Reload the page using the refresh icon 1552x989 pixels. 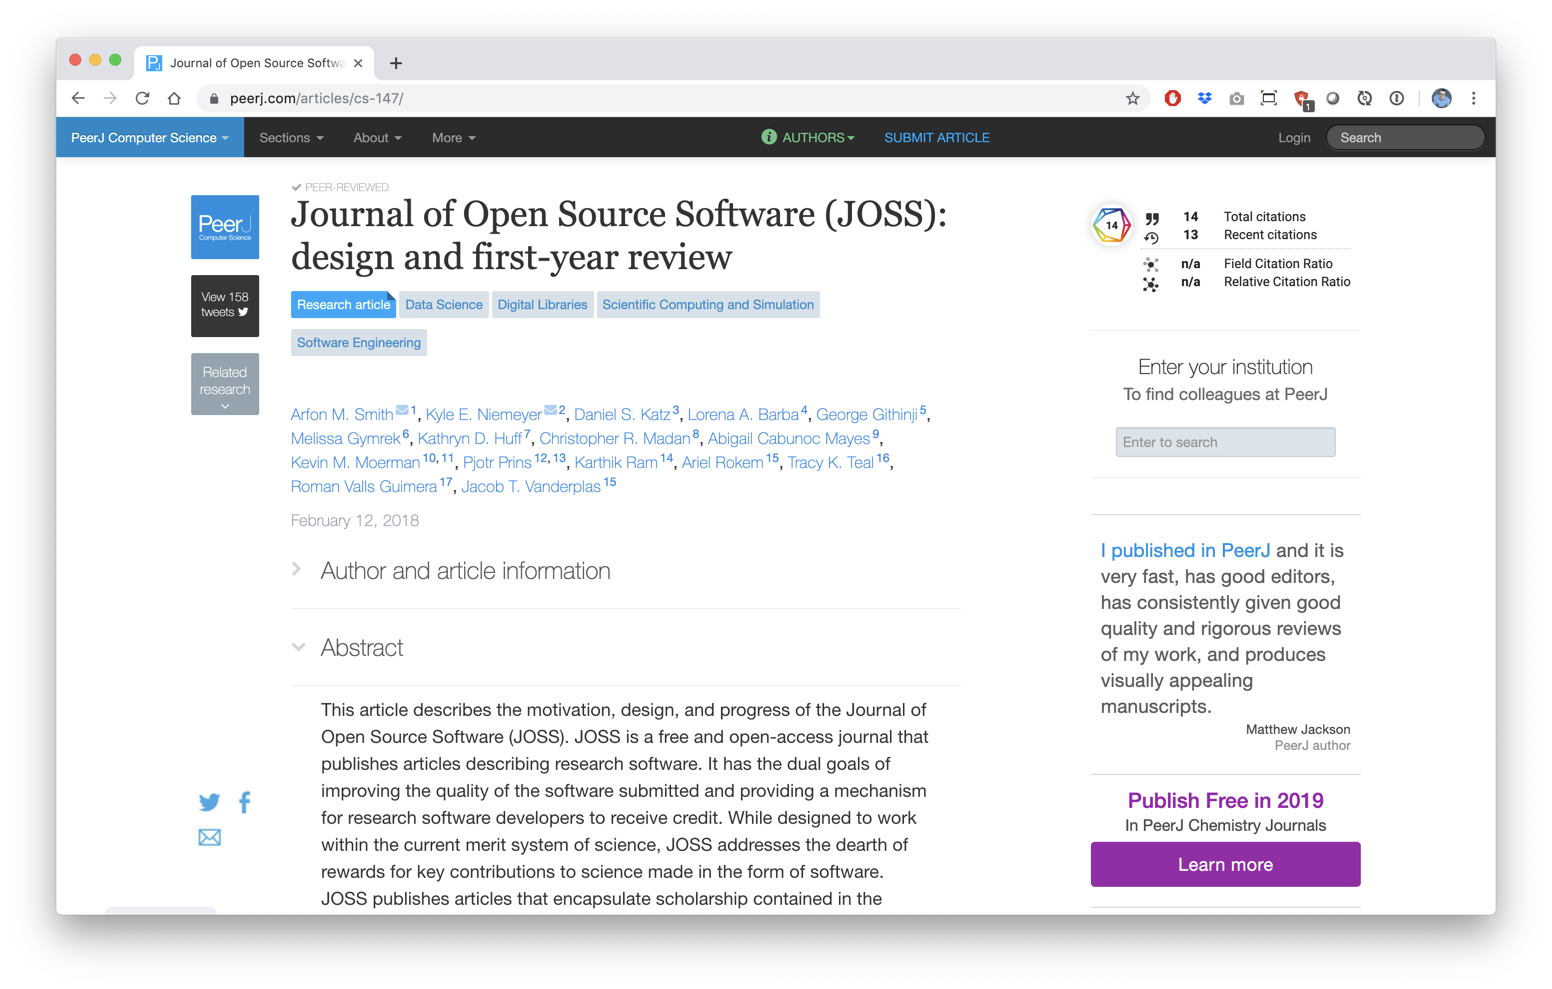tap(142, 98)
